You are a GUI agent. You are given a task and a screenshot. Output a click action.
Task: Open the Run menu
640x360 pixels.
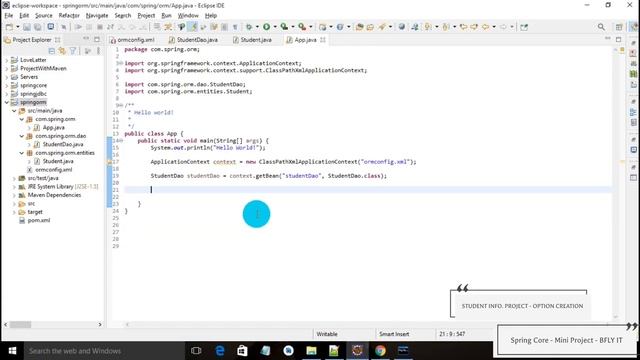click(x=167, y=16)
